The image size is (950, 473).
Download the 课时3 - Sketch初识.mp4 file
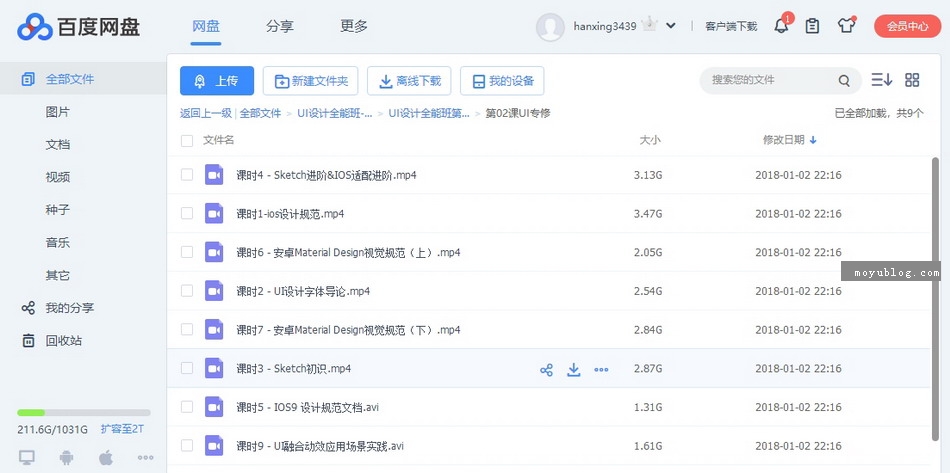click(574, 369)
